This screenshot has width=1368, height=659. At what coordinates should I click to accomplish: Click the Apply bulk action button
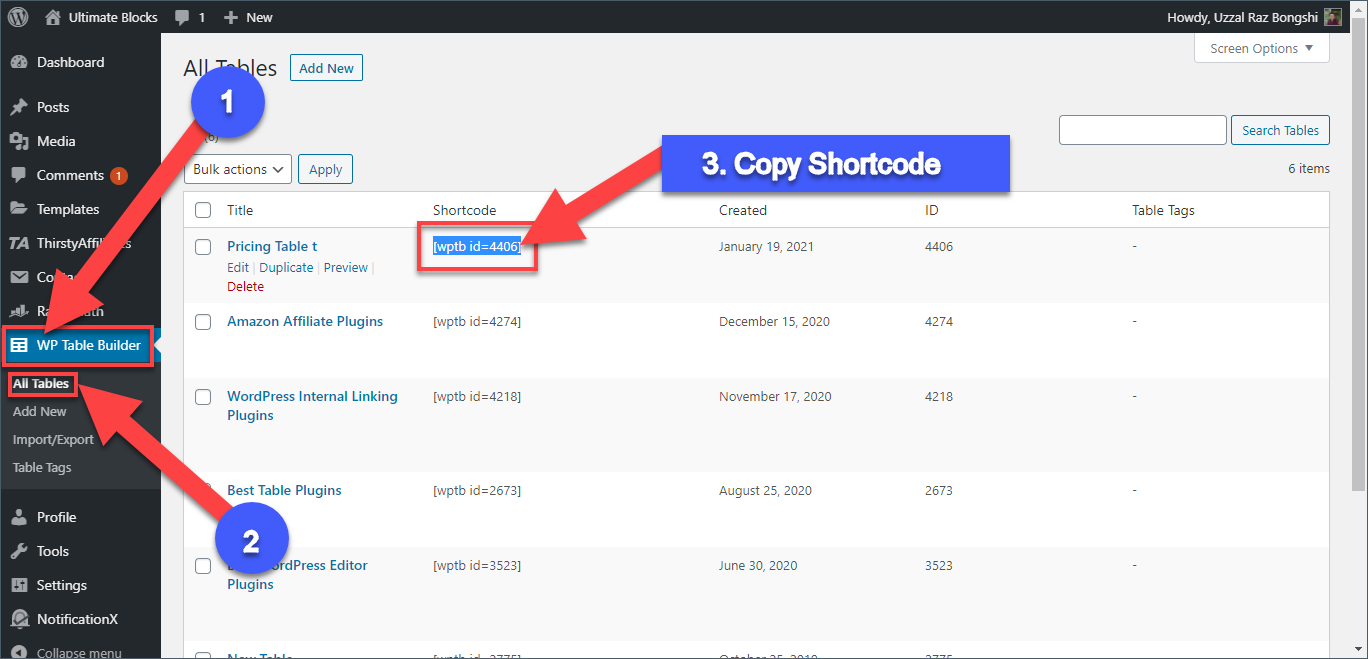tap(325, 169)
